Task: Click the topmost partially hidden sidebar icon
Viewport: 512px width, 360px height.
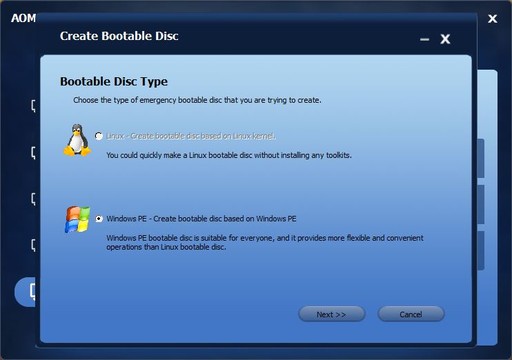Action: [x=33, y=106]
